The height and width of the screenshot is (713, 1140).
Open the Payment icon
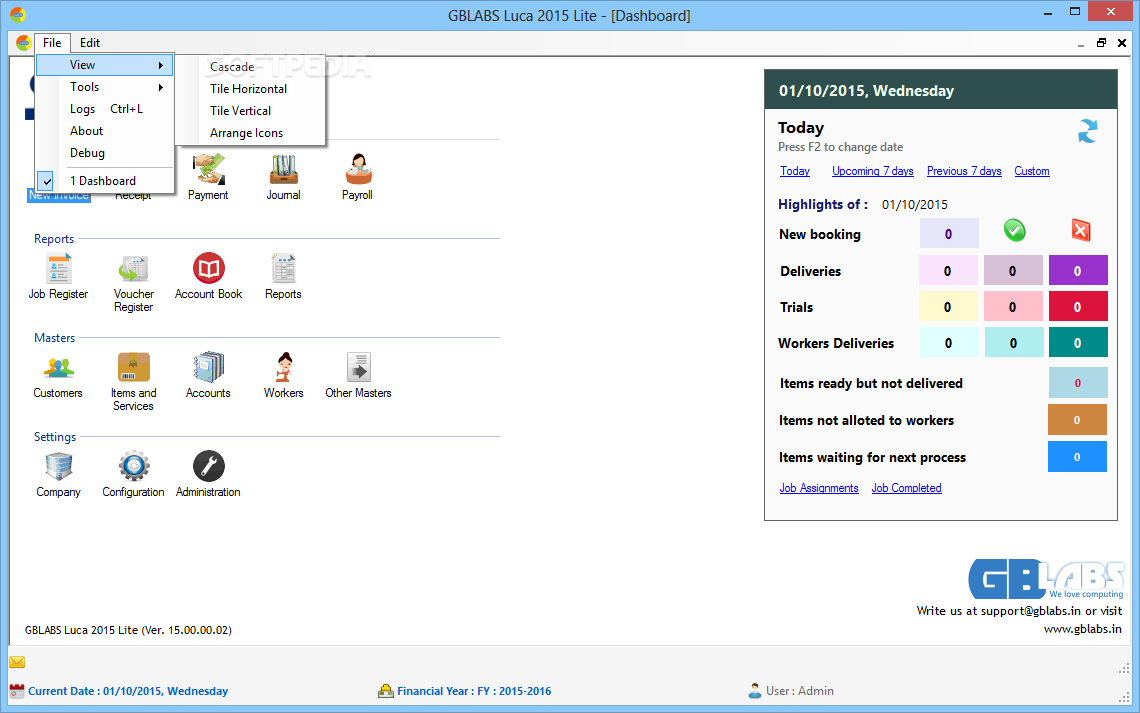(208, 169)
